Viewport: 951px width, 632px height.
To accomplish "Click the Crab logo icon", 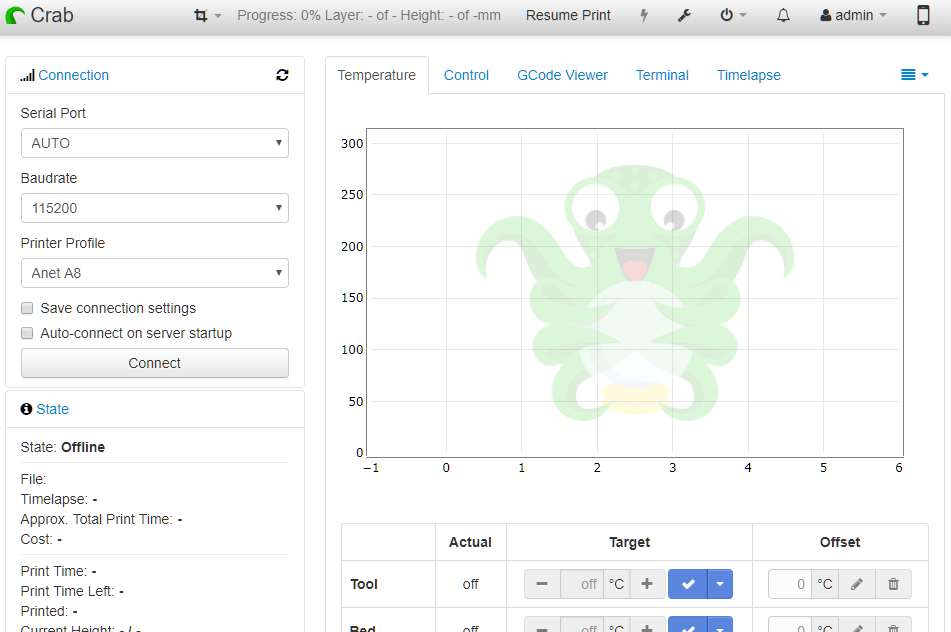I will click(x=15, y=15).
